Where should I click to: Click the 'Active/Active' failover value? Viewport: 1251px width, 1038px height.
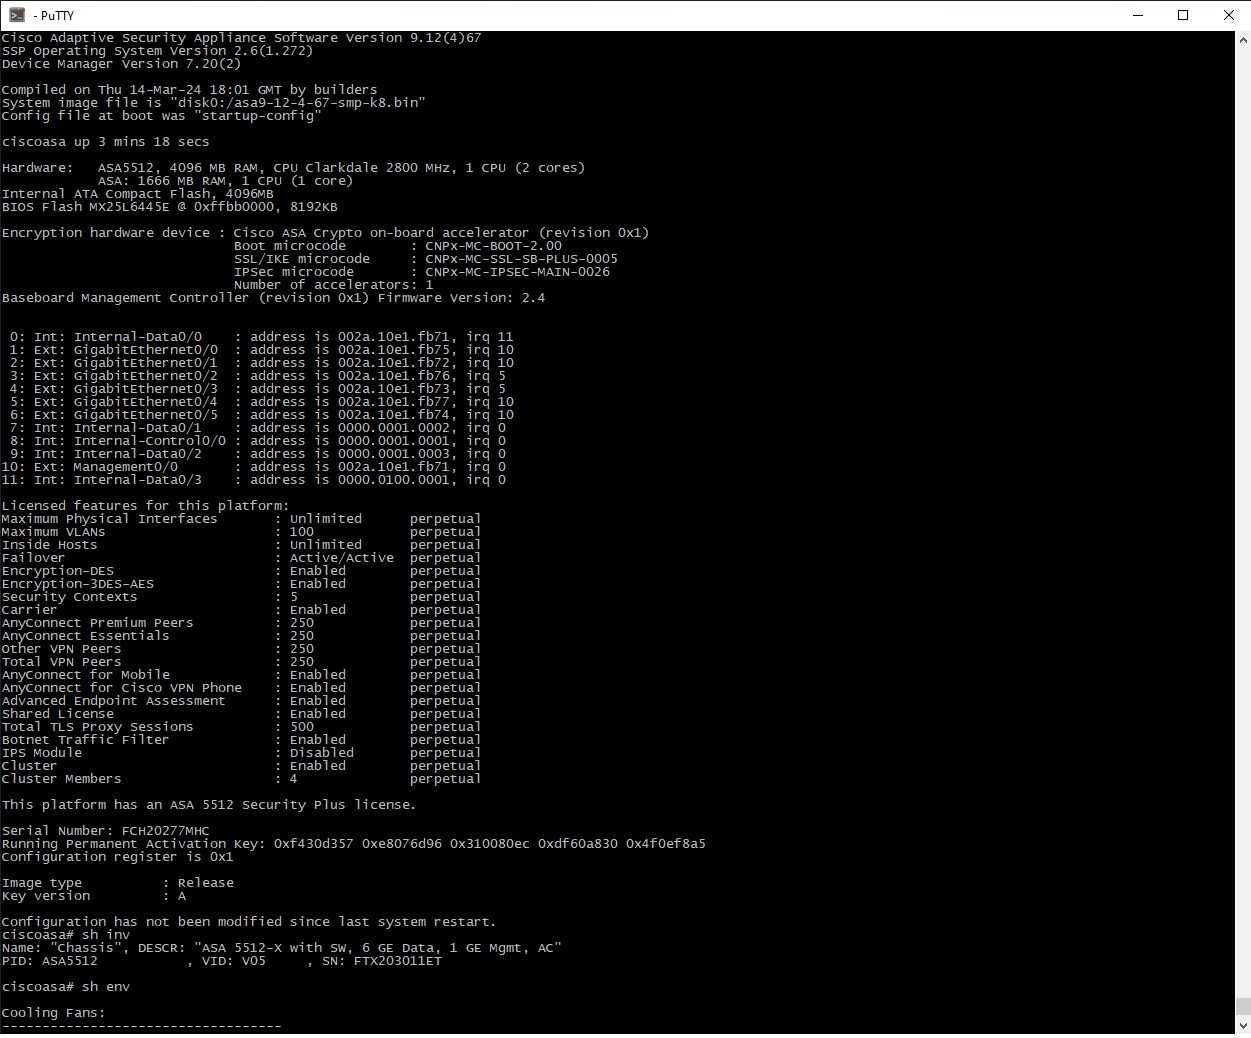341,558
